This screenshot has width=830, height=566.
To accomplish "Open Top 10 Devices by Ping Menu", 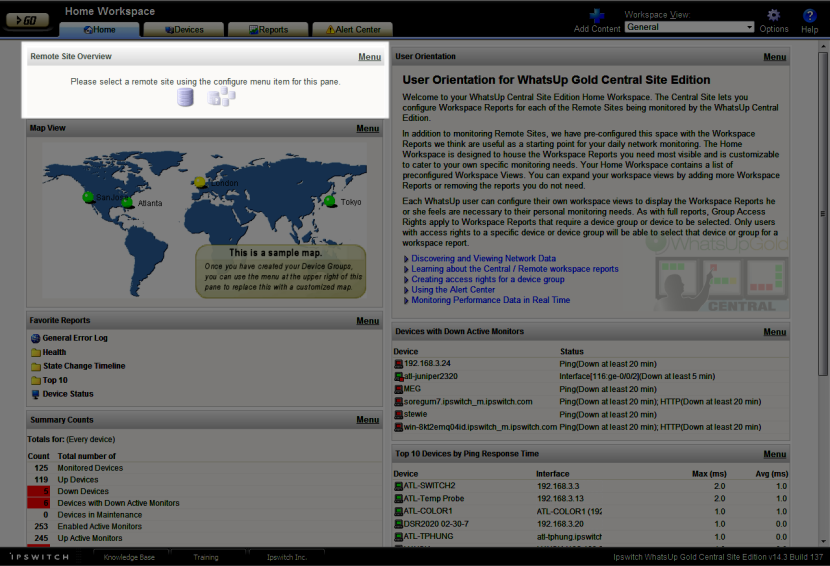I will pos(774,454).
